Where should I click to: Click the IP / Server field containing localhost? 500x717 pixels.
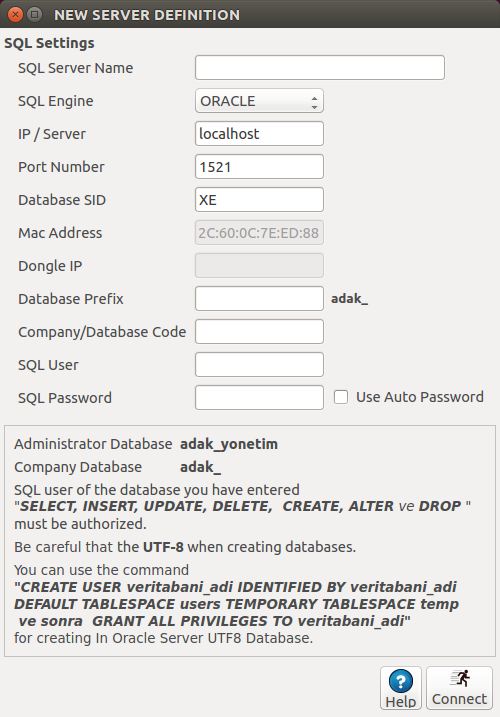coord(259,134)
